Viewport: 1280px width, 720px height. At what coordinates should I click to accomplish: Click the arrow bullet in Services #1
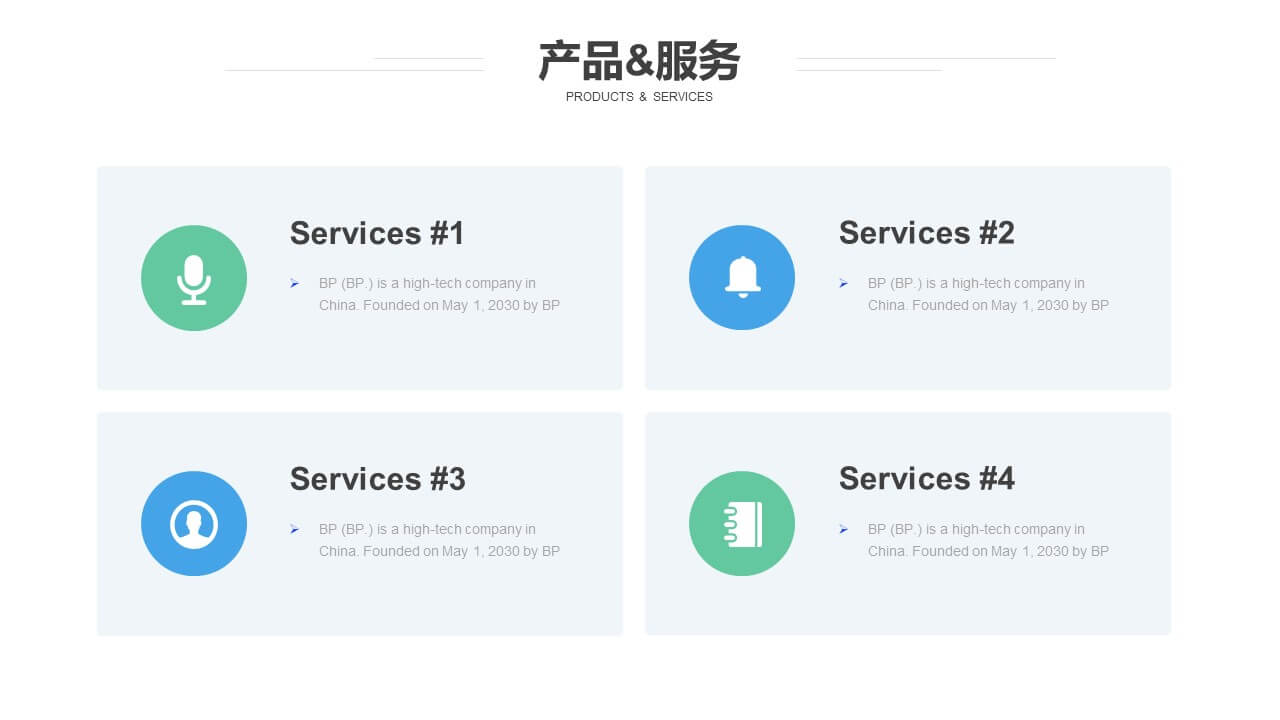(295, 284)
